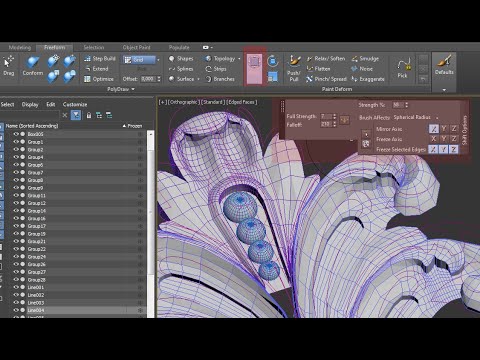
Task: Select the Noise brush
Action: [x=362, y=69]
